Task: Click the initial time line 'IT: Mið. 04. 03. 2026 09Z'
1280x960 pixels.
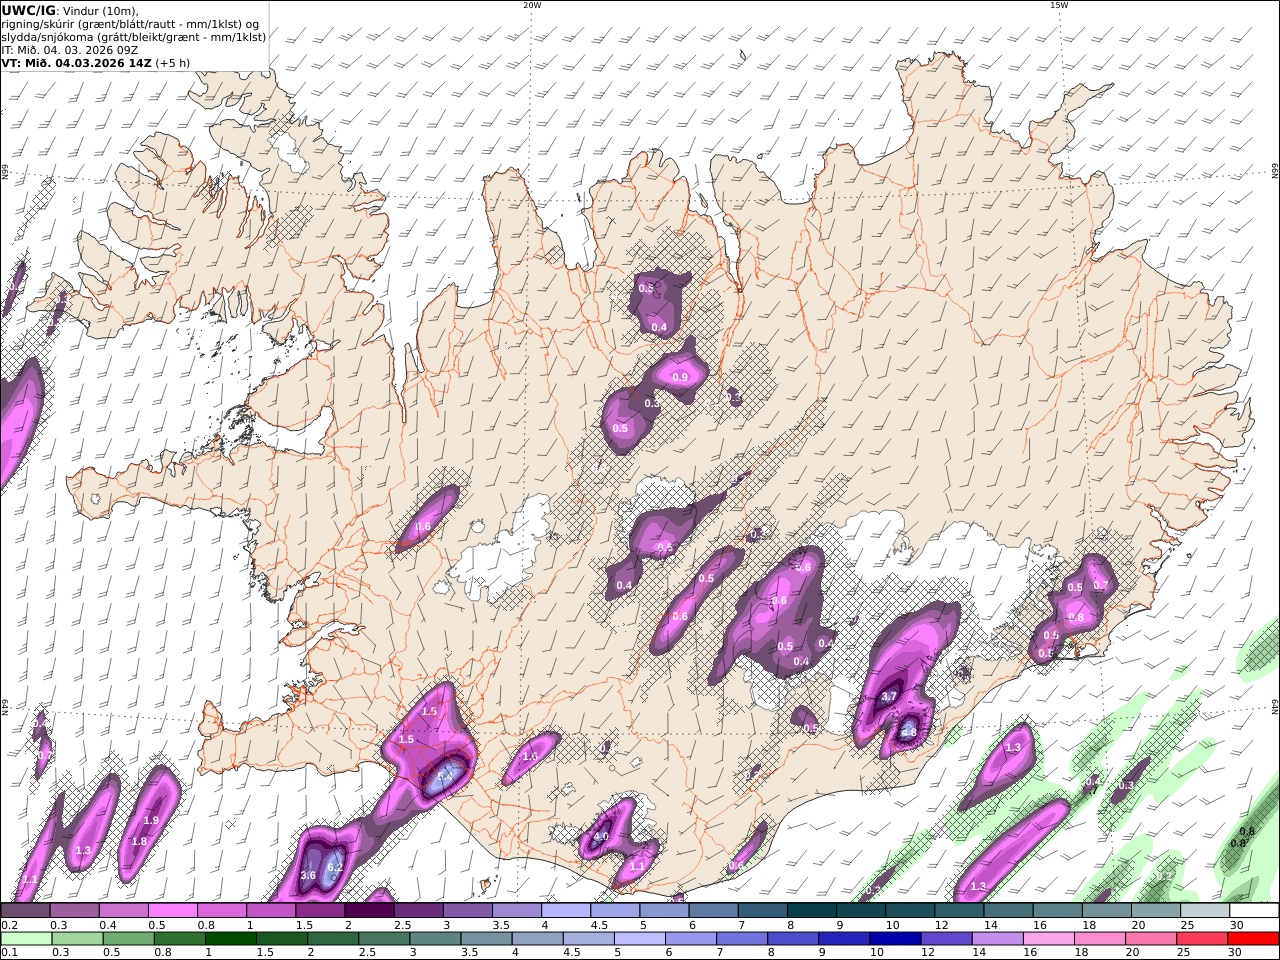Action: (x=70, y=49)
